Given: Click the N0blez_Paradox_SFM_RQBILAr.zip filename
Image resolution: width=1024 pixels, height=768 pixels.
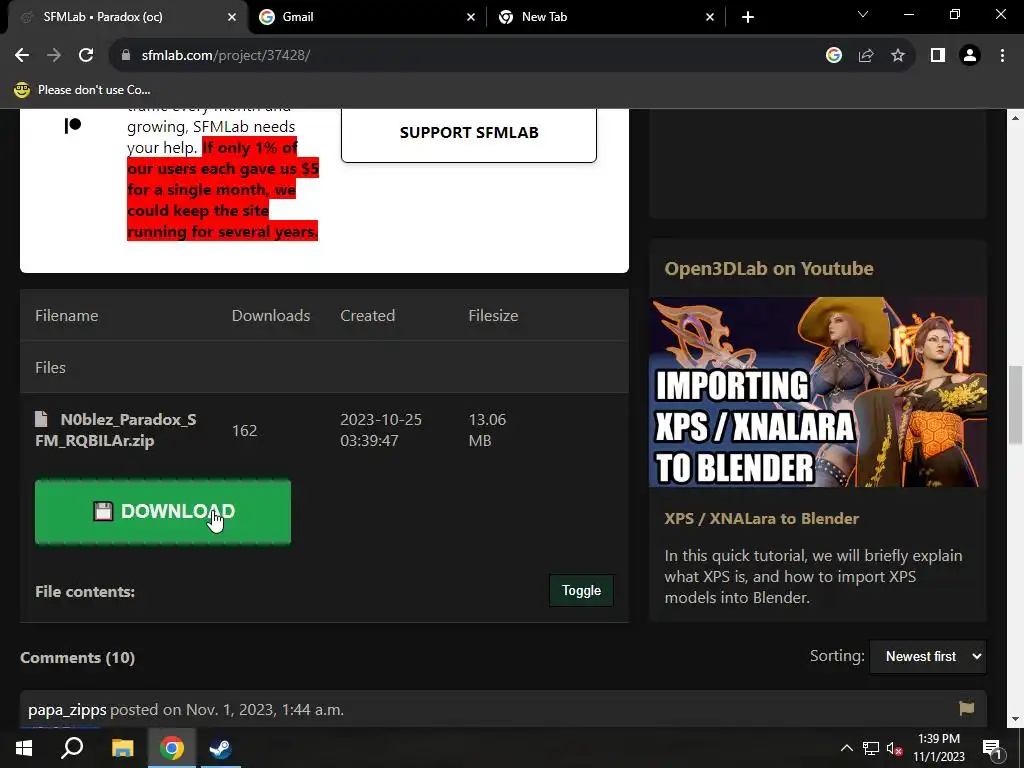Looking at the screenshot, I should coord(116,430).
